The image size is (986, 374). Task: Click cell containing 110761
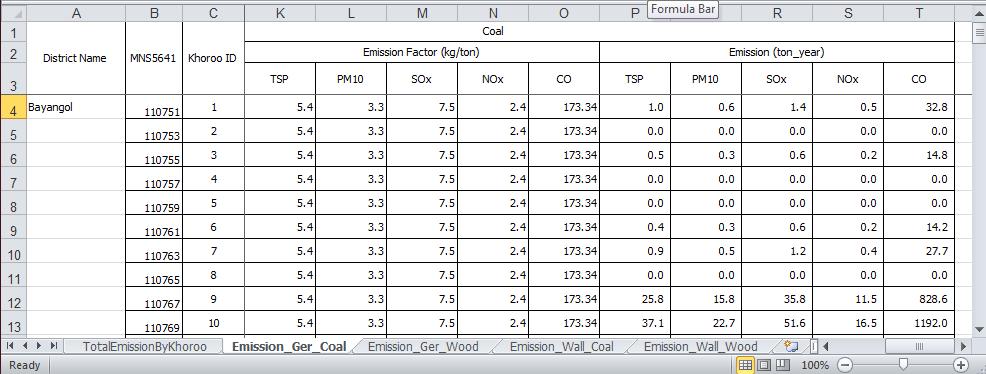click(154, 228)
